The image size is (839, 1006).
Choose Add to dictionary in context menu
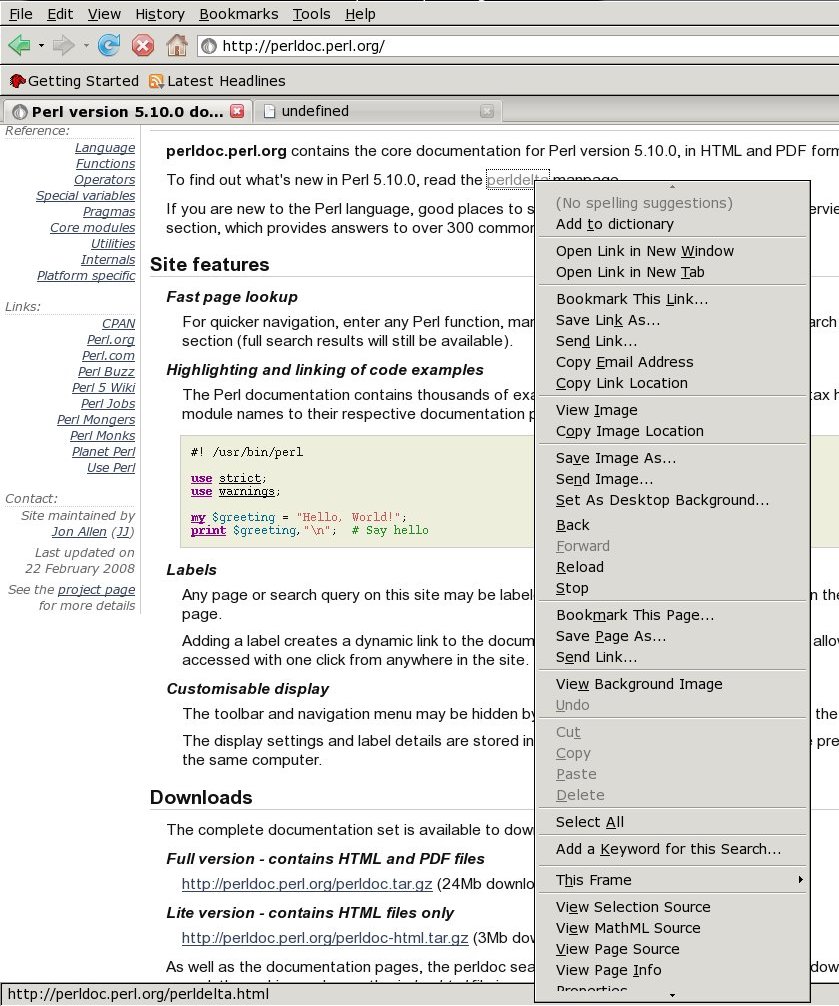[x=672, y=224]
